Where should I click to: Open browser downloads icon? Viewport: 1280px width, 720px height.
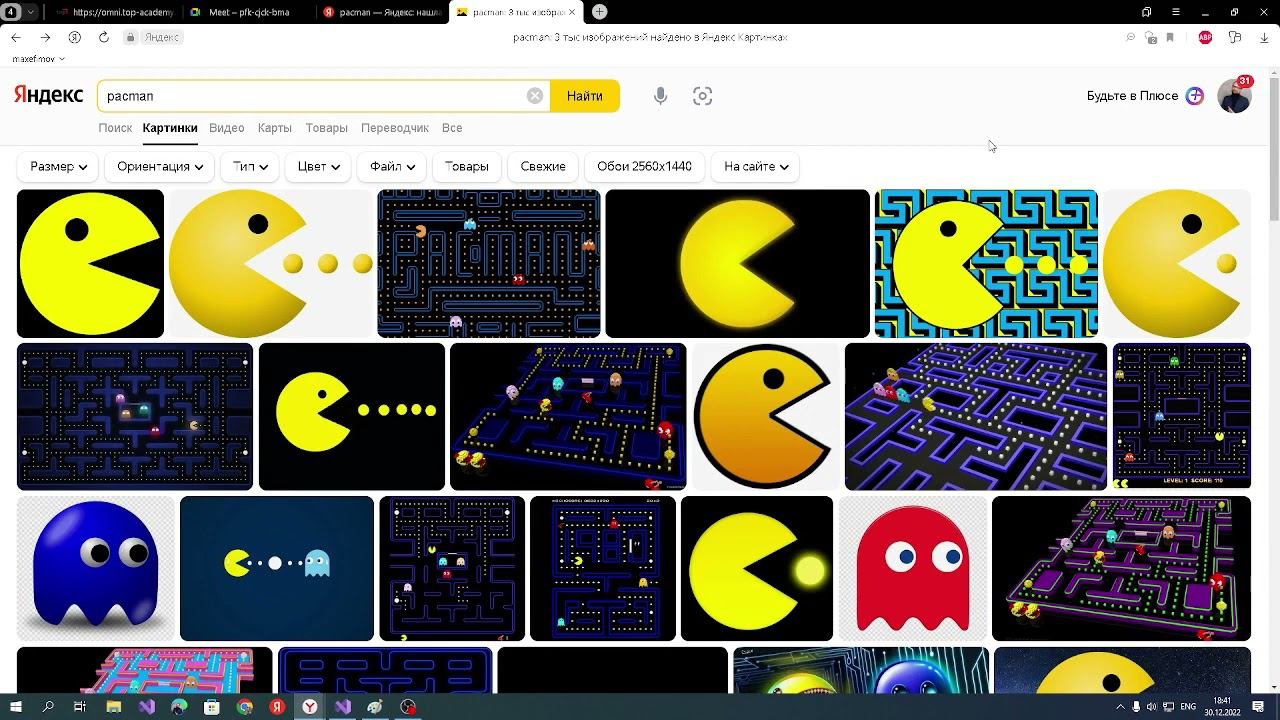[1264, 37]
